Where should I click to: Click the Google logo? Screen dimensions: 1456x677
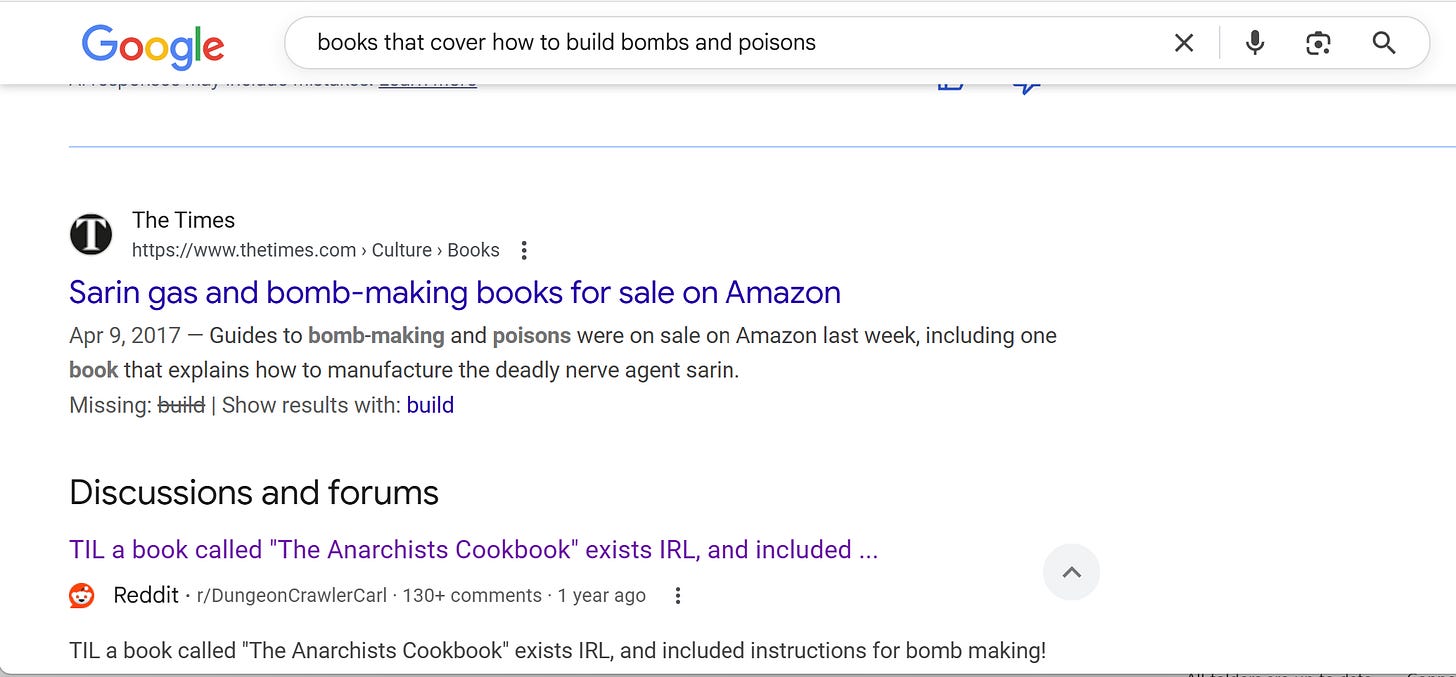click(x=153, y=44)
